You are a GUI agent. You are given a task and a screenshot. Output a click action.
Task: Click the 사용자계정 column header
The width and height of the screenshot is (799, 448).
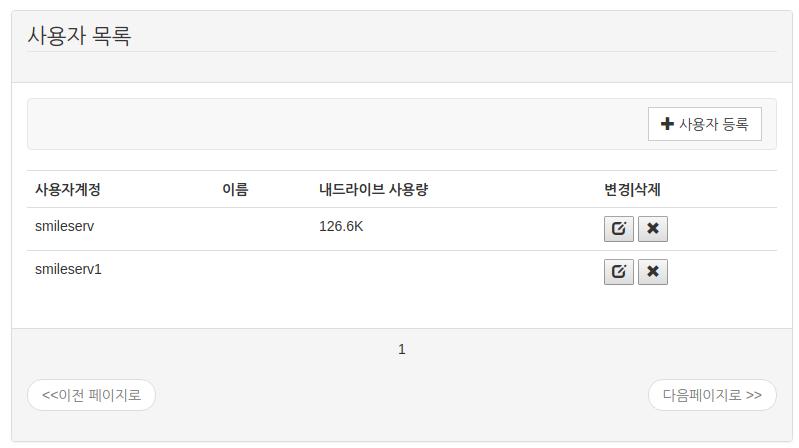point(68,189)
